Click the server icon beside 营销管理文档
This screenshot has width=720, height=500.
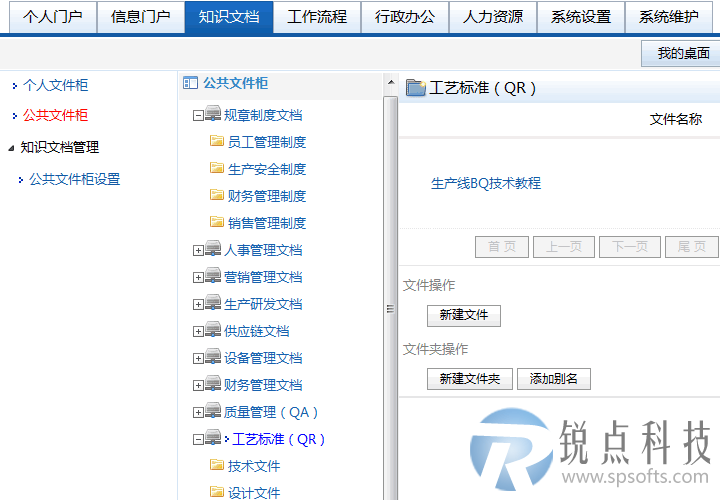213,275
